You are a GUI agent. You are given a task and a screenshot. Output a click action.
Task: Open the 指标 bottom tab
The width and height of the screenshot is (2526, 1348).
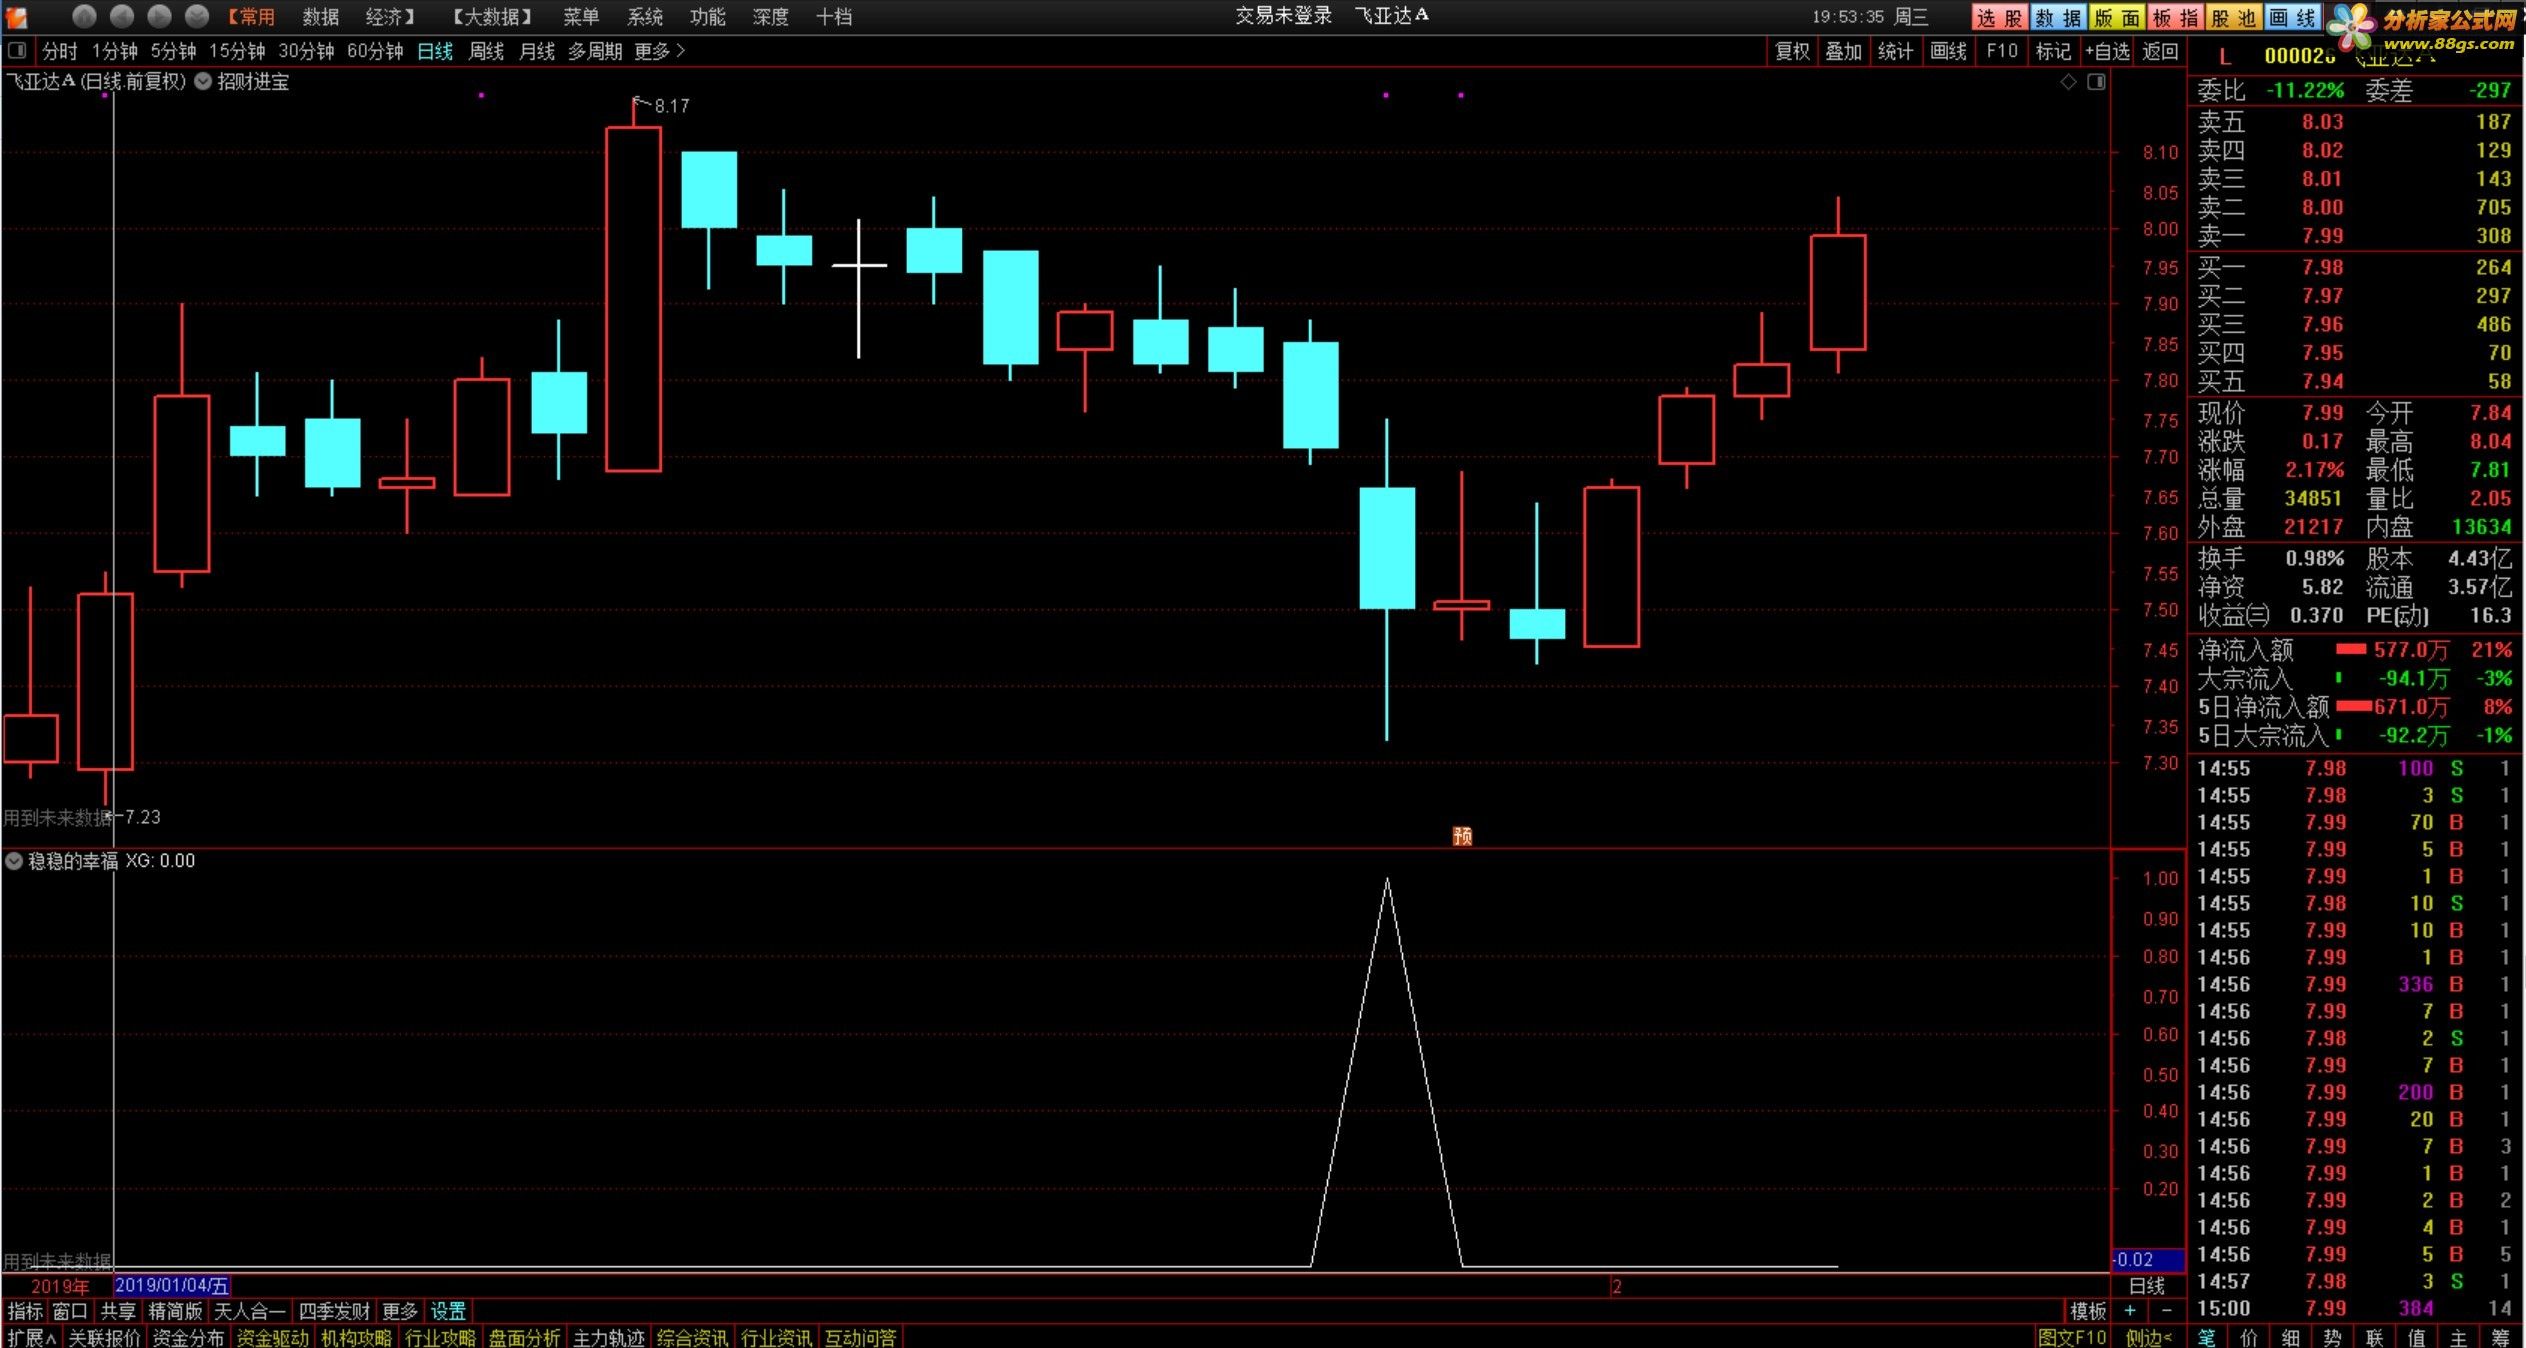(x=25, y=1311)
